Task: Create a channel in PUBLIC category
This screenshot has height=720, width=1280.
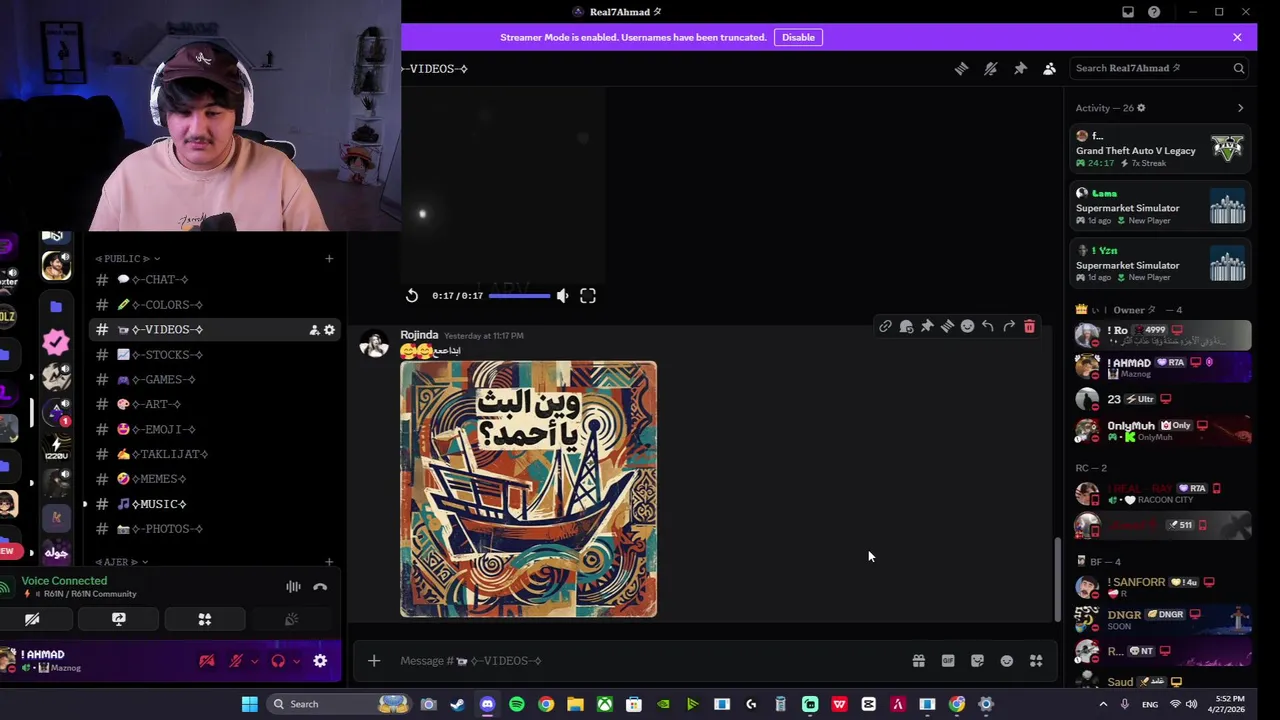Action: [x=329, y=259]
